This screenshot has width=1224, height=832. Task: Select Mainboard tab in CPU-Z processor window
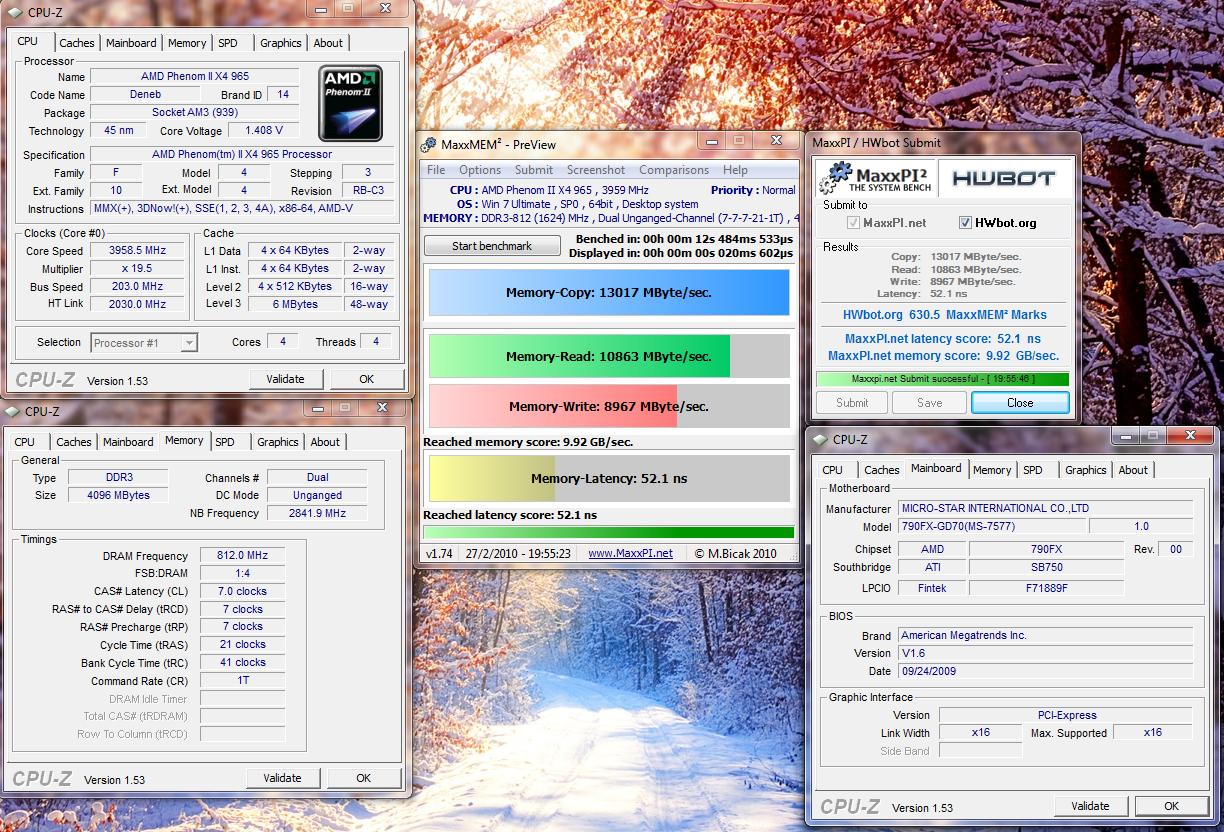coord(131,43)
